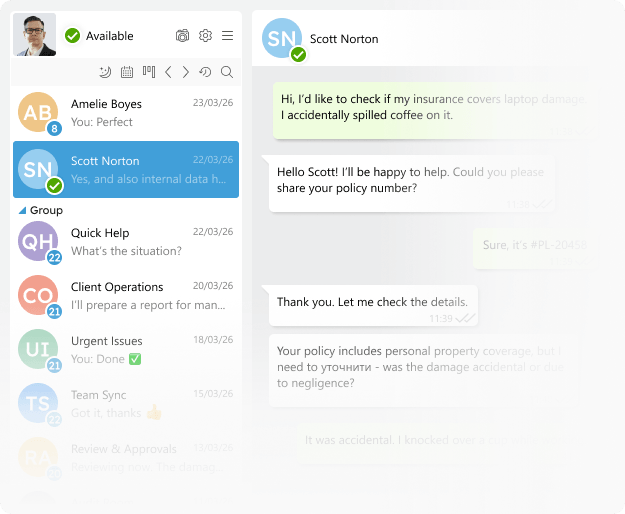Open Amelie Boyes conversation

point(126,113)
